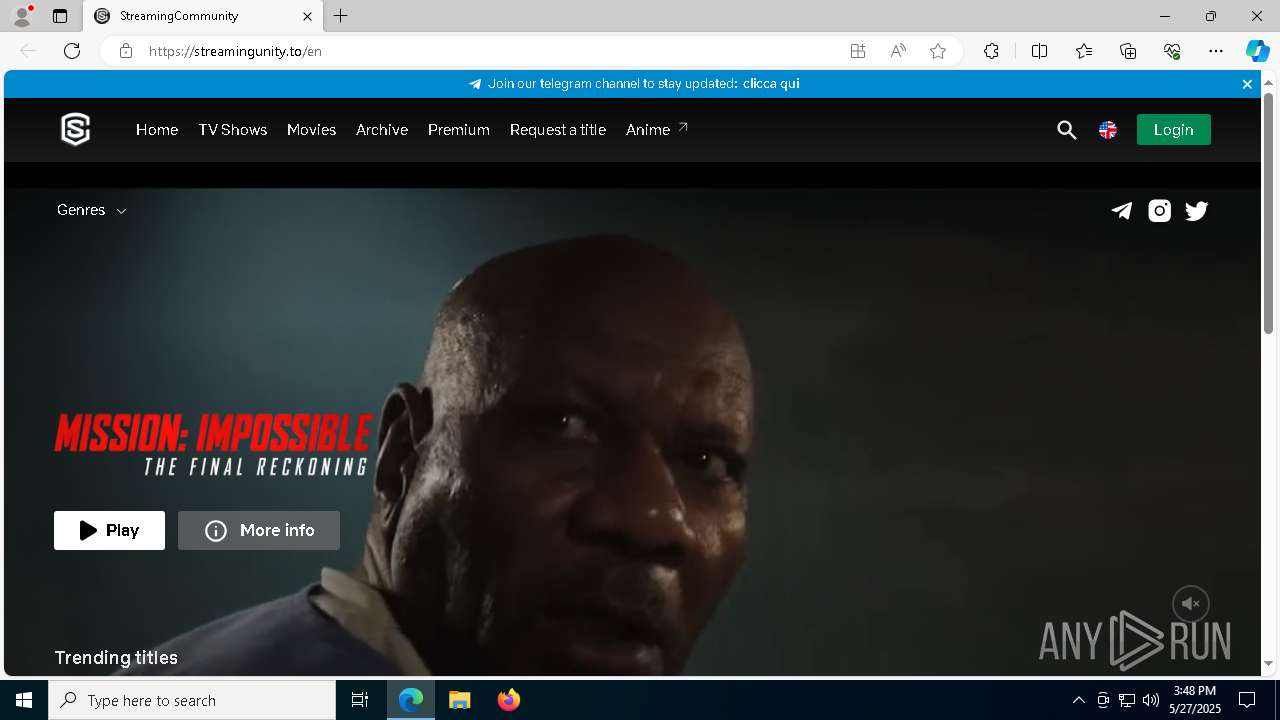Add this page to favorites star

[x=938, y=51]
